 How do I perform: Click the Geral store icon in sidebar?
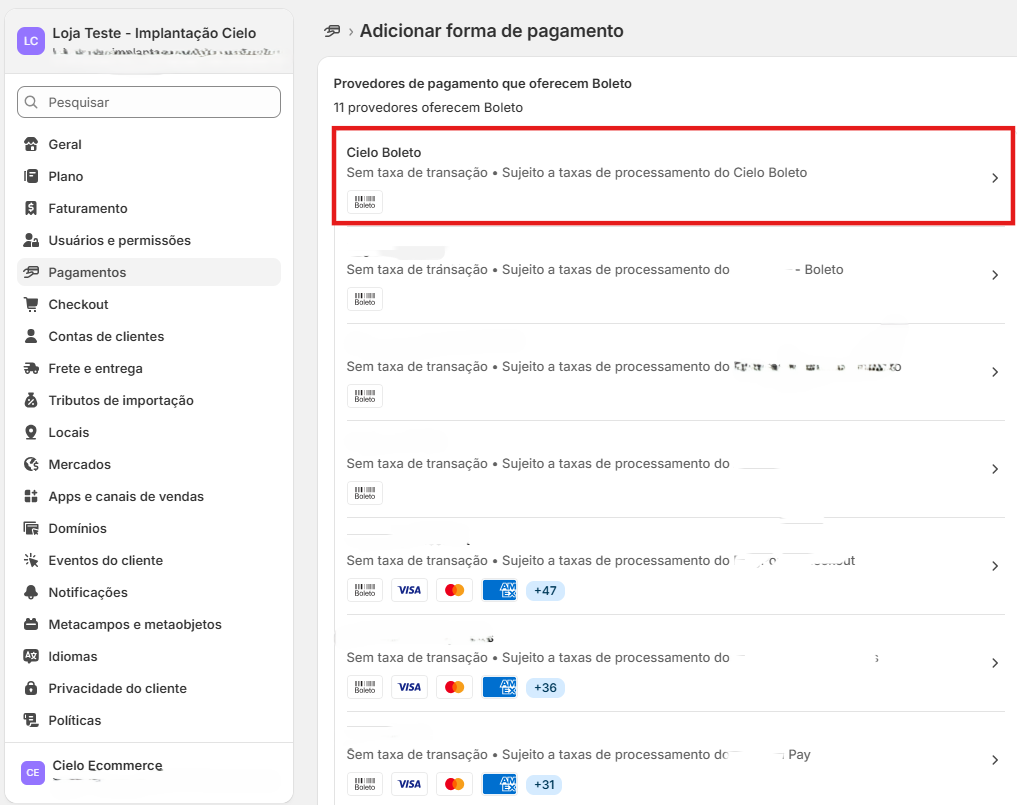[30, 144]
